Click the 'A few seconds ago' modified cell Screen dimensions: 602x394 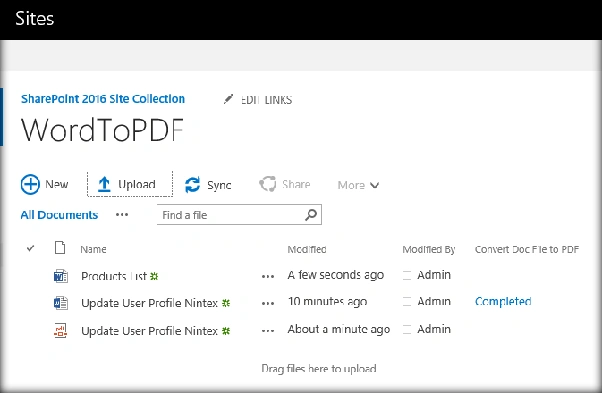[336, 275]
